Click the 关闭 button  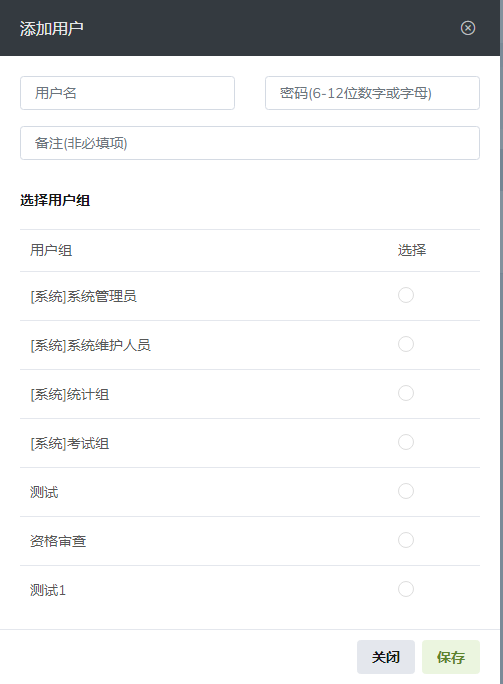[x=386, y=657]
